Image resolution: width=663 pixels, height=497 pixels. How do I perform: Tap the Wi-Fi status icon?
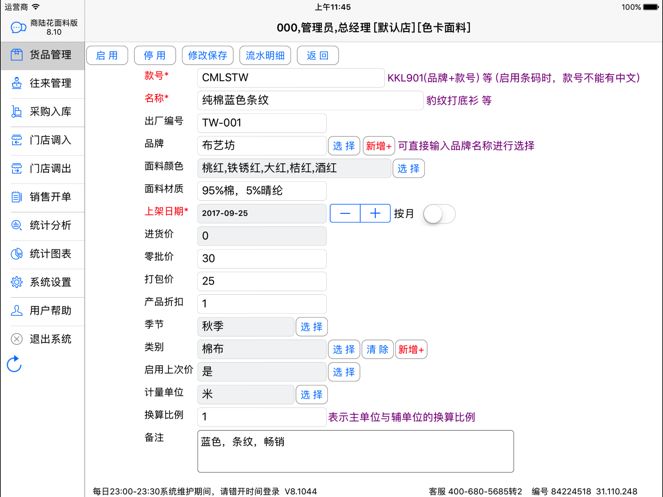[x=36, y=7]
